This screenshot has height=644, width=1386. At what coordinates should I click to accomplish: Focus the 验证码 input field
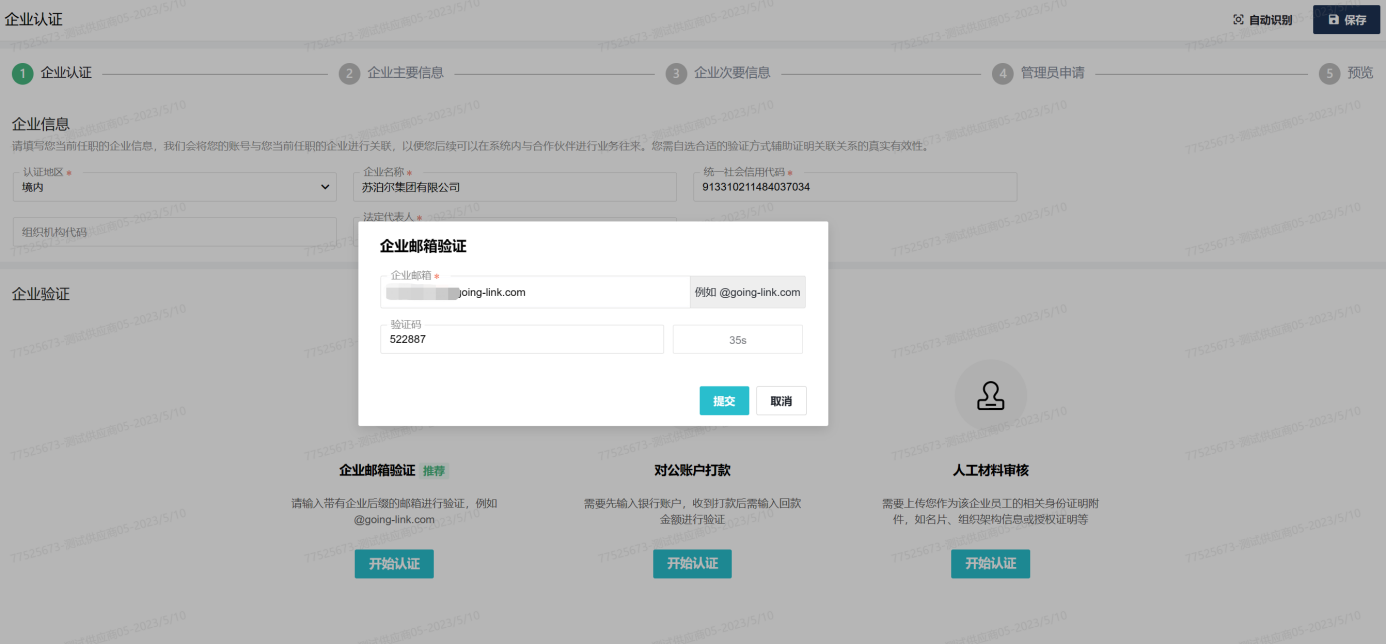[x=522, y=339]
